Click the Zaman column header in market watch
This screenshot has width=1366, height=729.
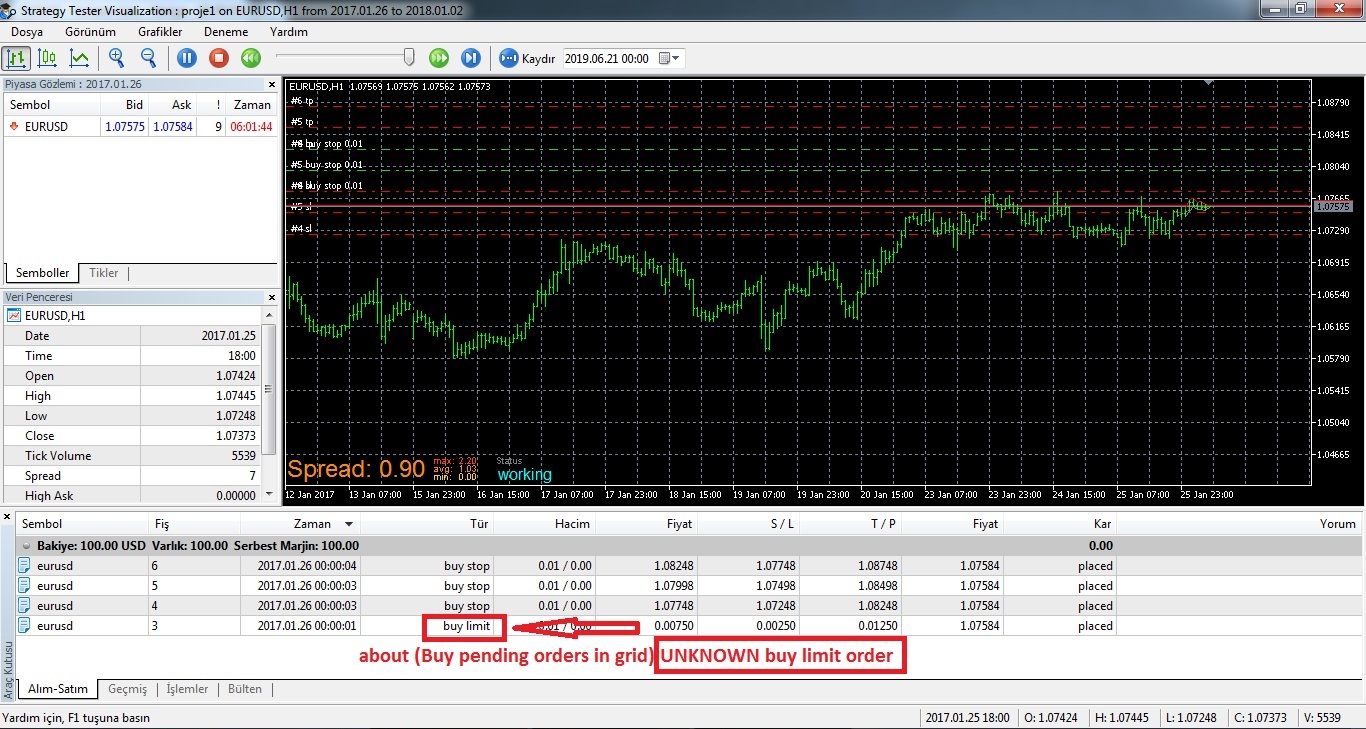[252, 104]
